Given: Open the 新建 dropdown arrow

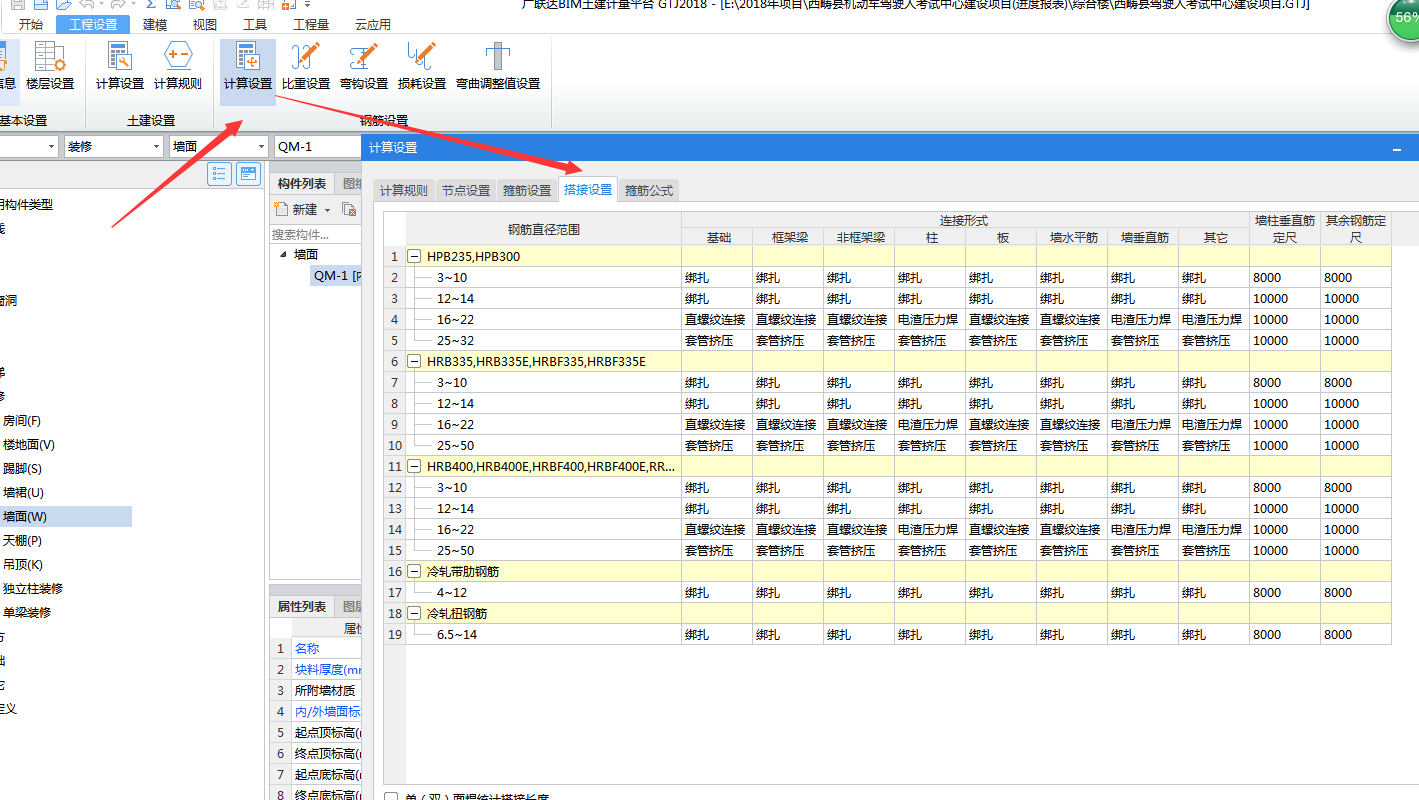Looking at the screenshot, I should coord(327,210).
